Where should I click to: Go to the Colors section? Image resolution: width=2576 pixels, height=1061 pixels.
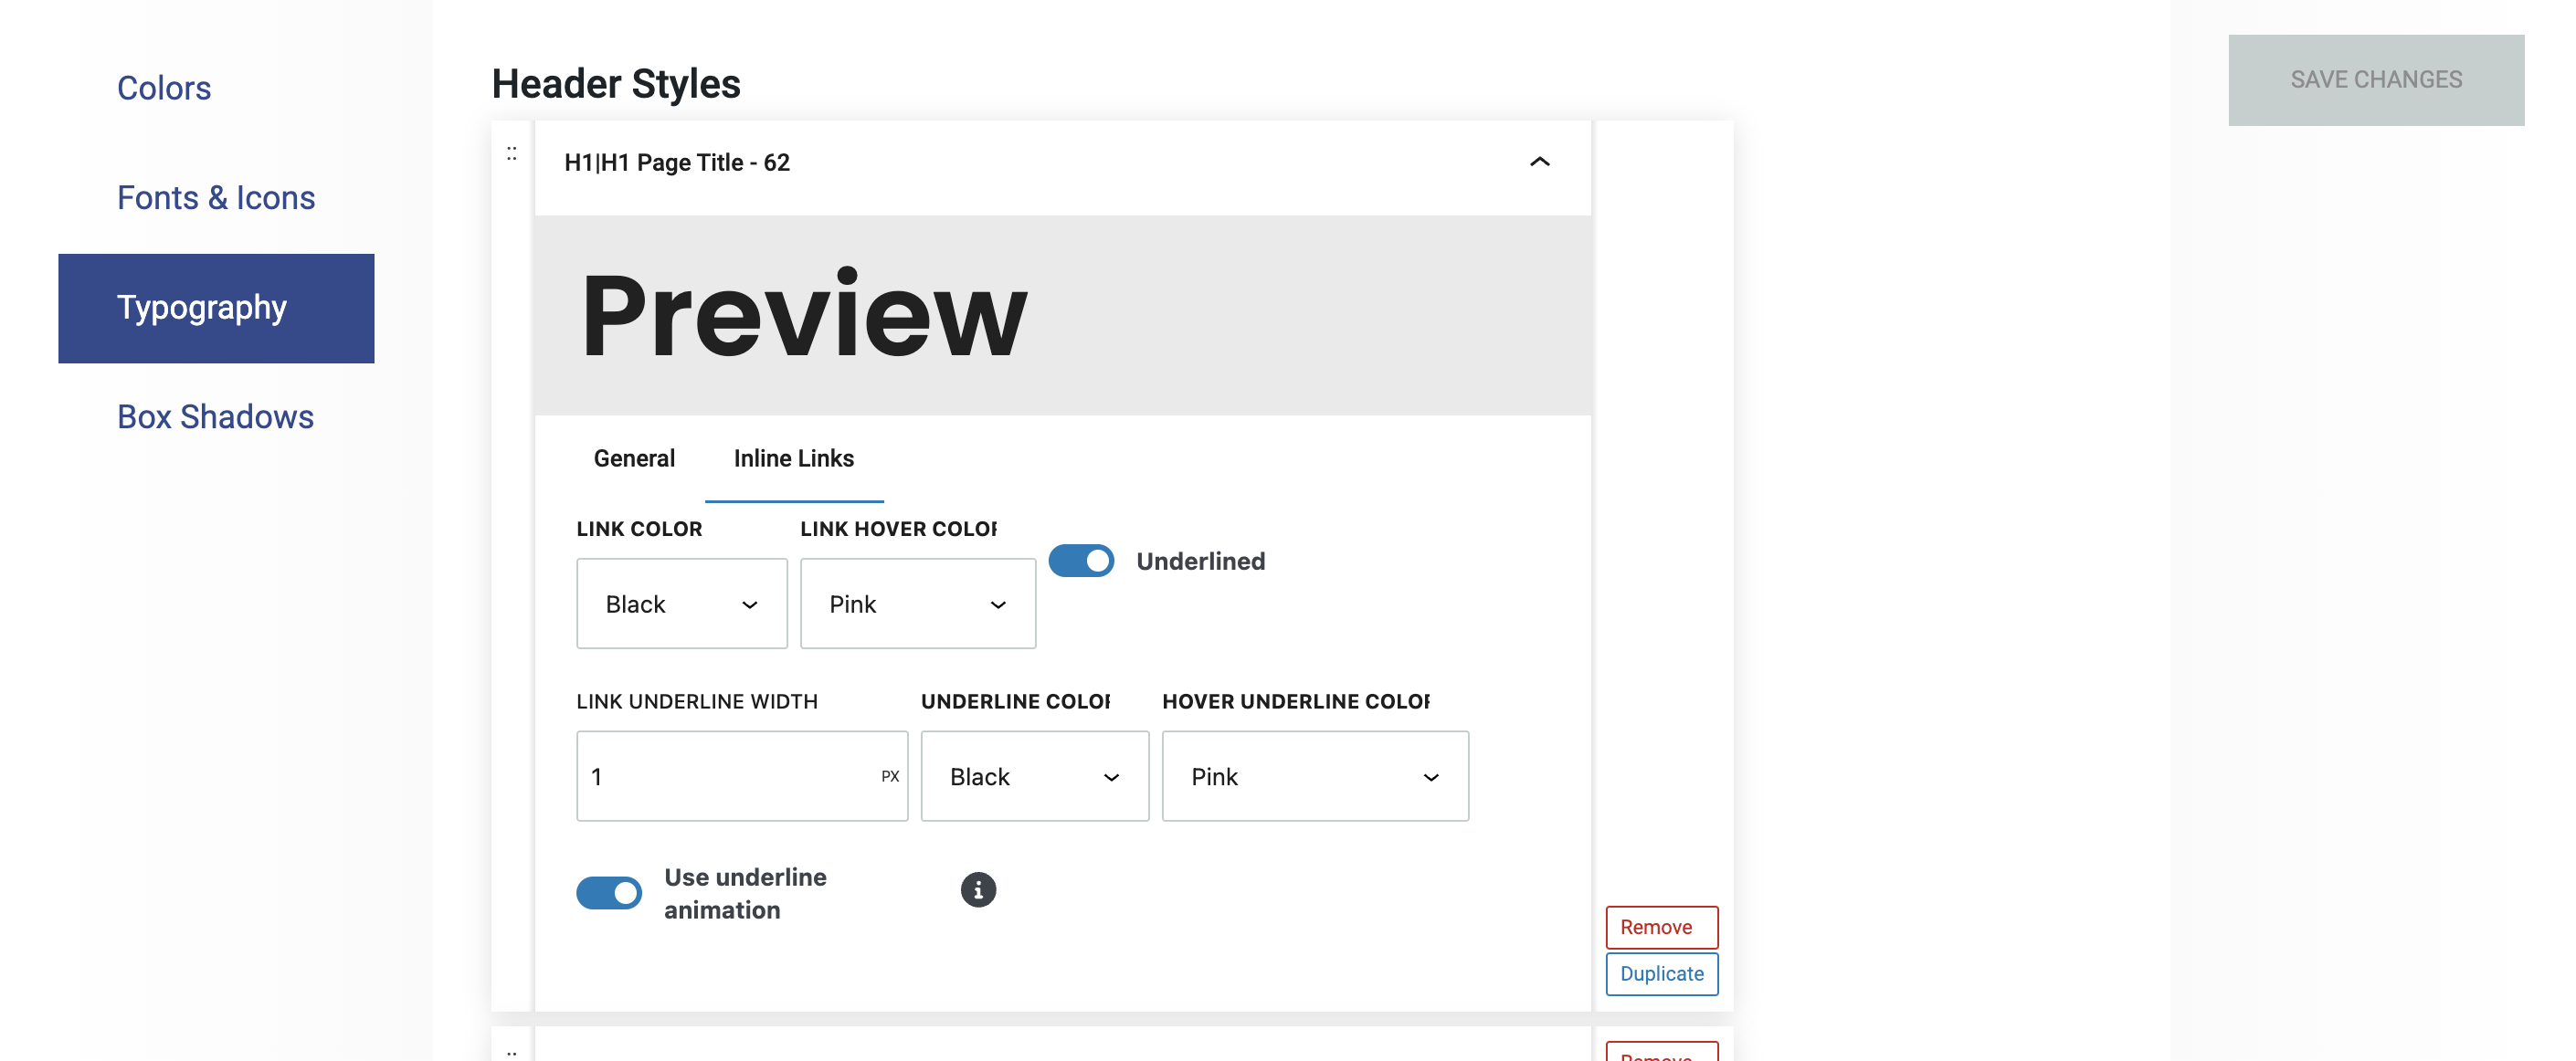click(x=164, y=88)
